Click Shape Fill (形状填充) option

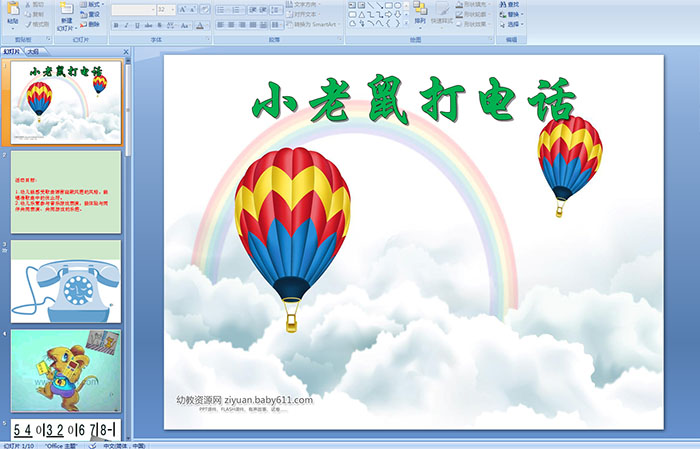coord(473,4)
